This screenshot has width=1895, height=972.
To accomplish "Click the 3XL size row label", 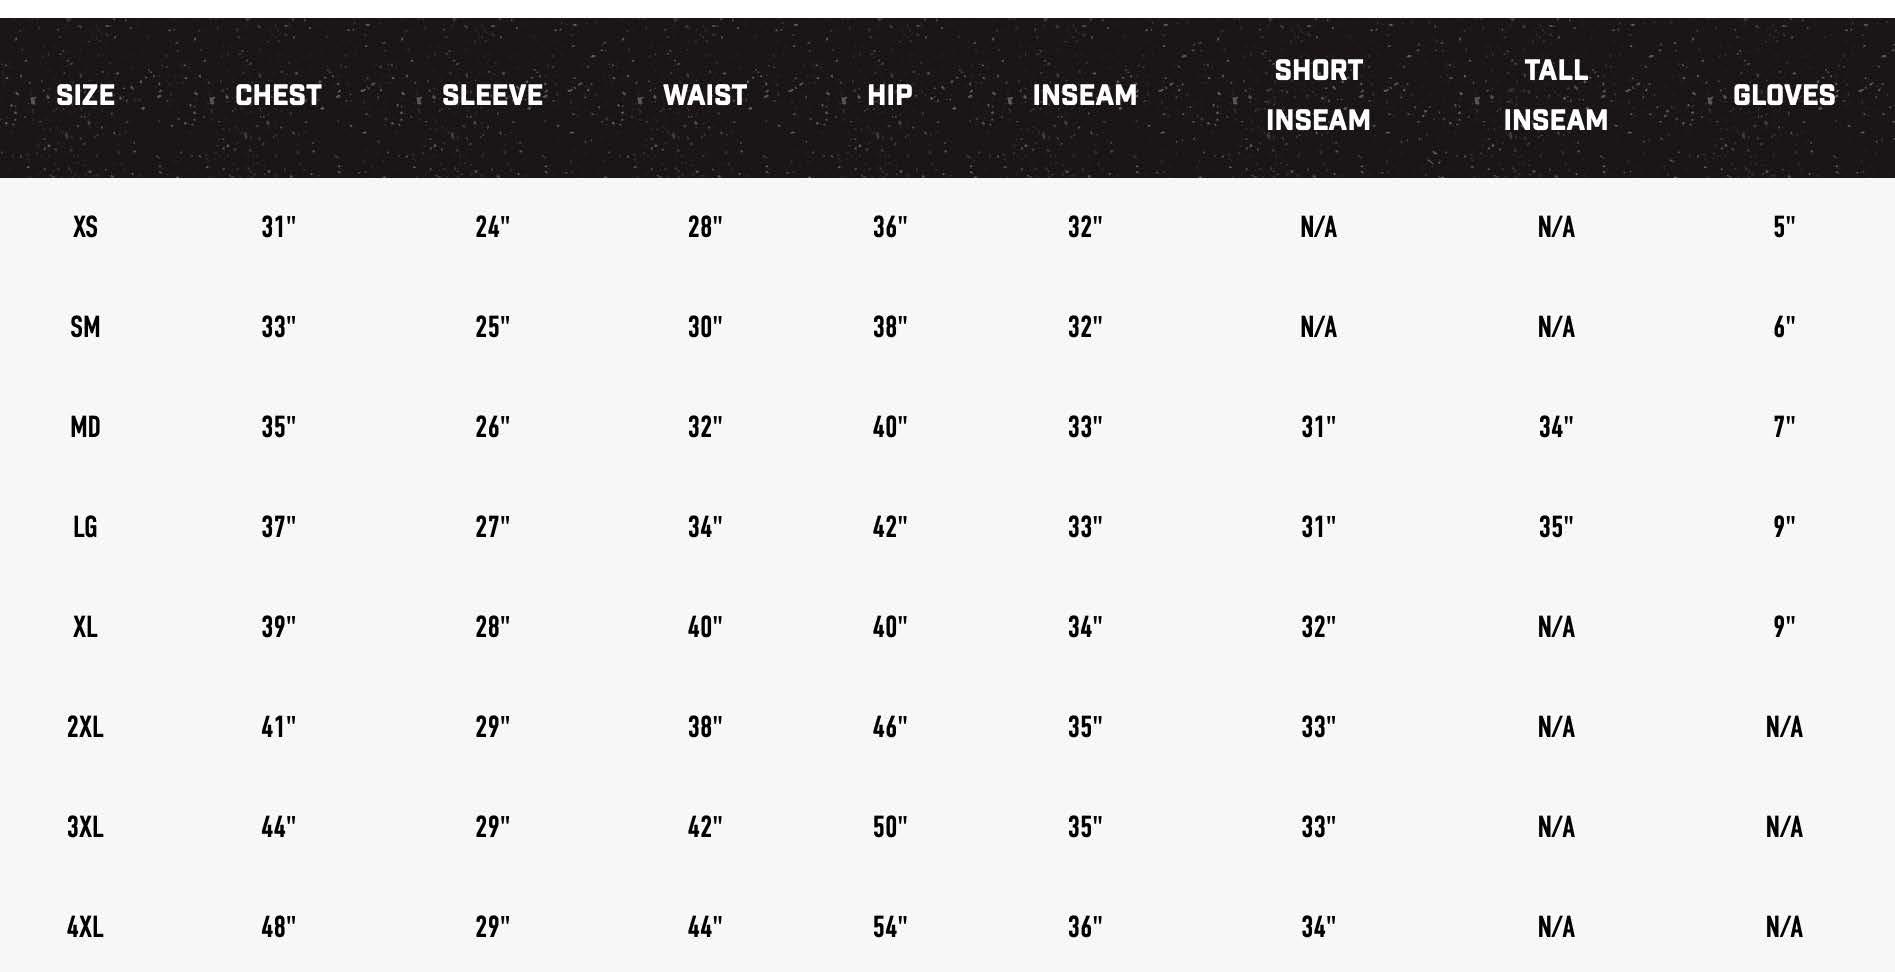I will 85,827.
